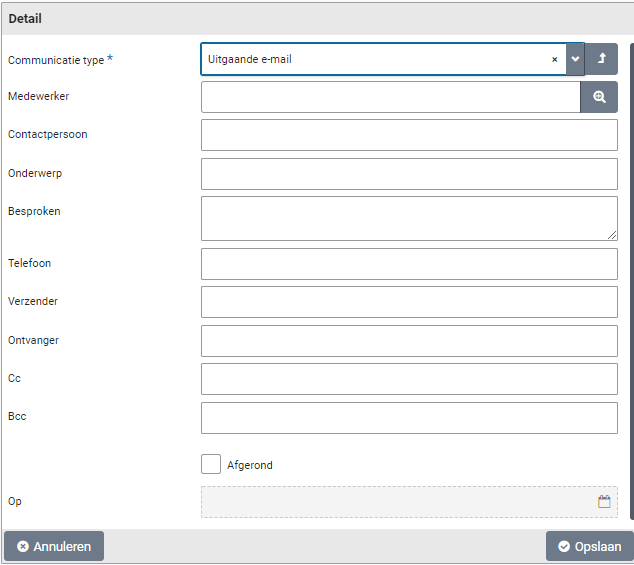Screen dimensions: 634x565
Task: Clear the selected Communicatie type value
Action: pos(554,60)
